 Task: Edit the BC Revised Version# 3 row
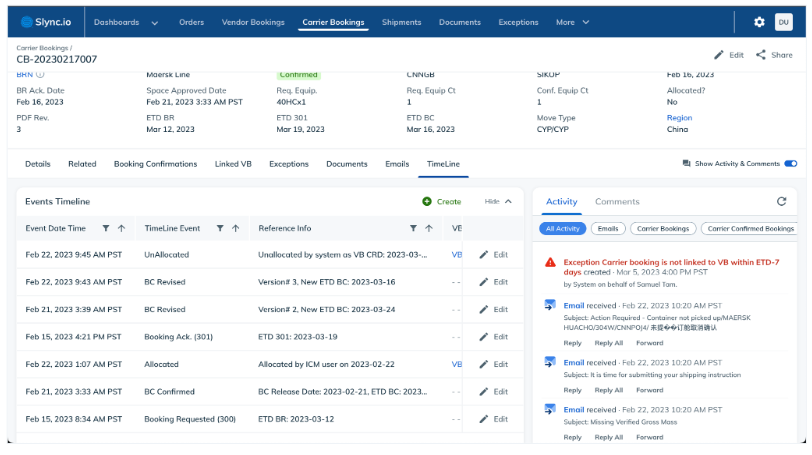494,282
